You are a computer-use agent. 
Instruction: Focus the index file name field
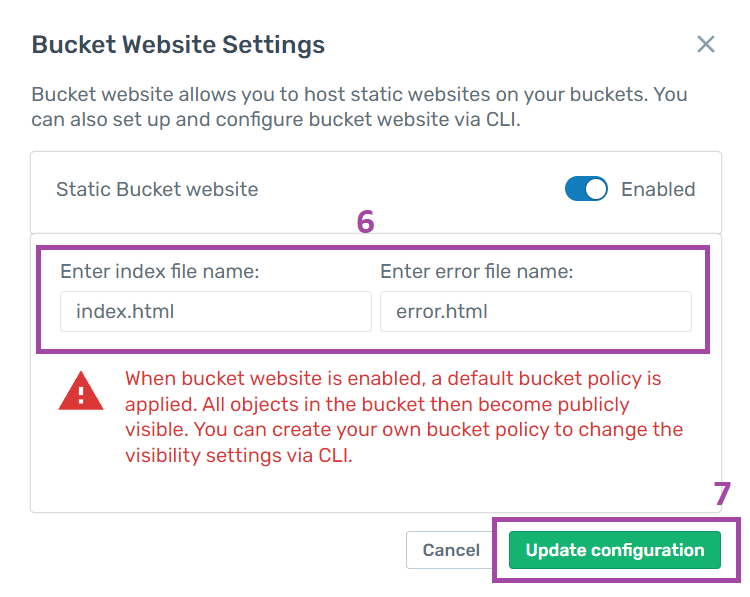pyautogui.click(x=216, y=311)
